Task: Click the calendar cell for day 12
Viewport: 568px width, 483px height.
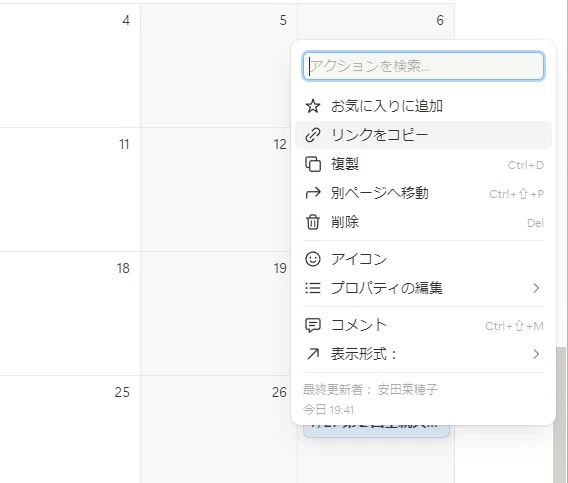Action: pos(219,189)
